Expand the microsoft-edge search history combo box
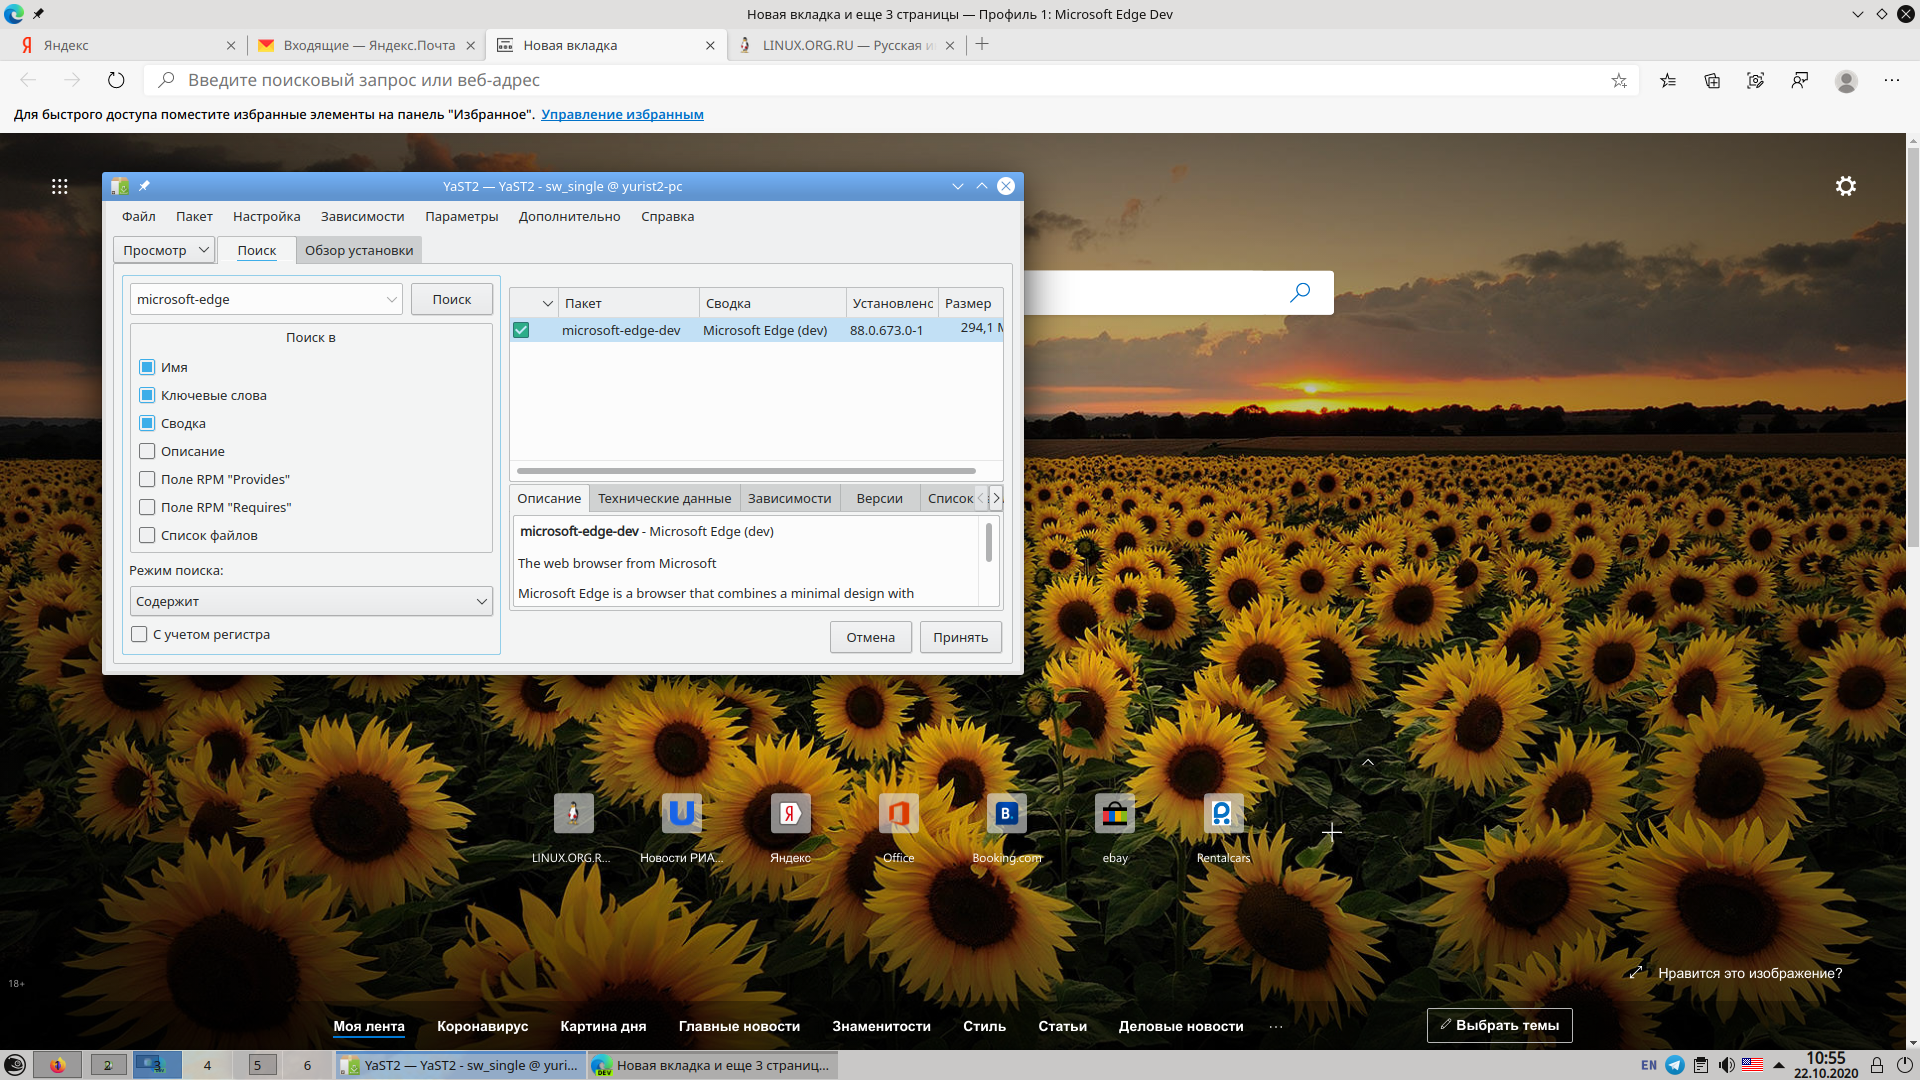The image size is (1920, 1080). click(x=391, y=299)
